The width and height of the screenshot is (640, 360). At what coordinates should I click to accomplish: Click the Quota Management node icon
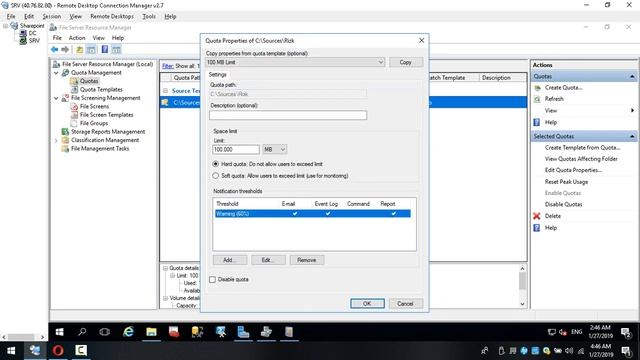[x=65, y=73]
